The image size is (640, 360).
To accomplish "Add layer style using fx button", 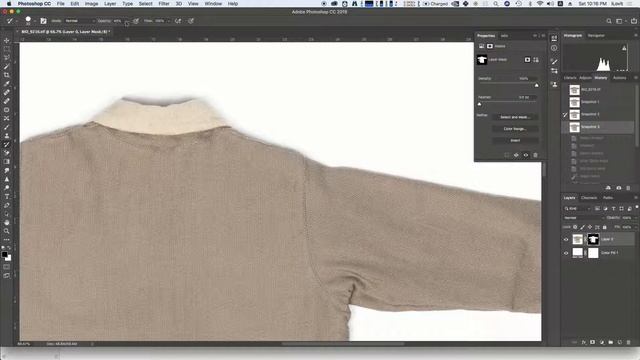I will coord(584,342).
